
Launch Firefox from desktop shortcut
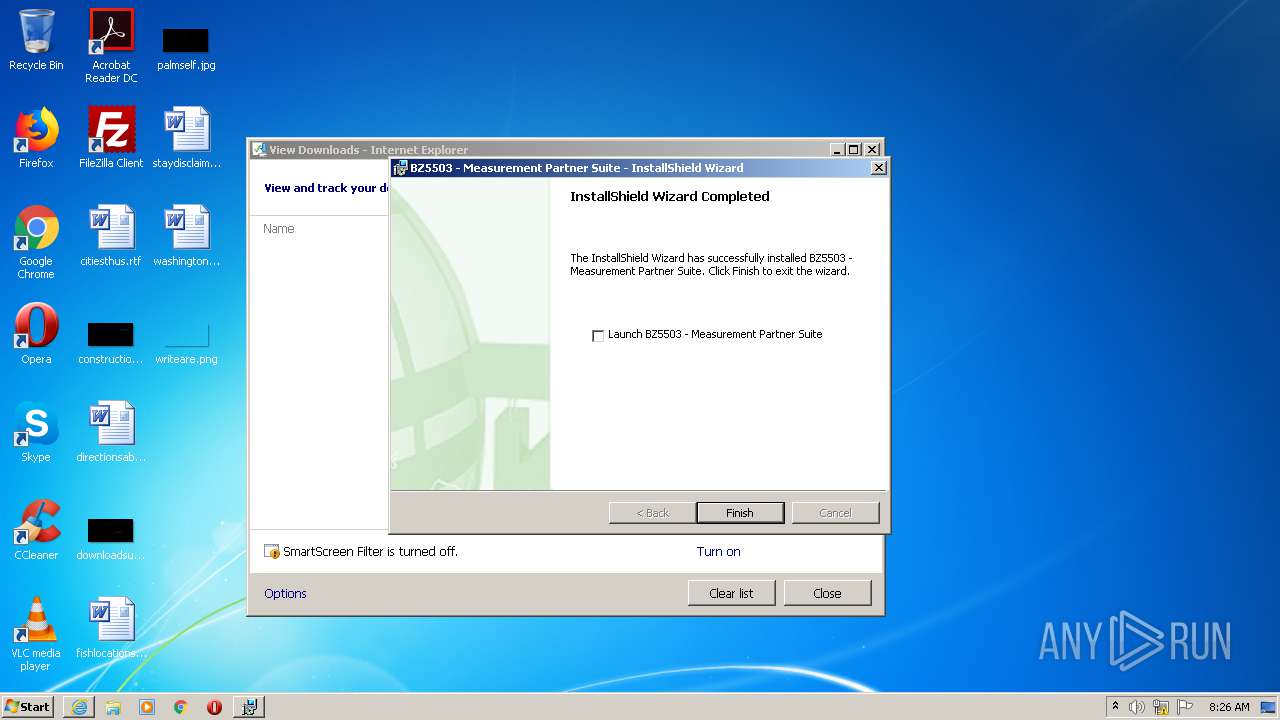36,138
